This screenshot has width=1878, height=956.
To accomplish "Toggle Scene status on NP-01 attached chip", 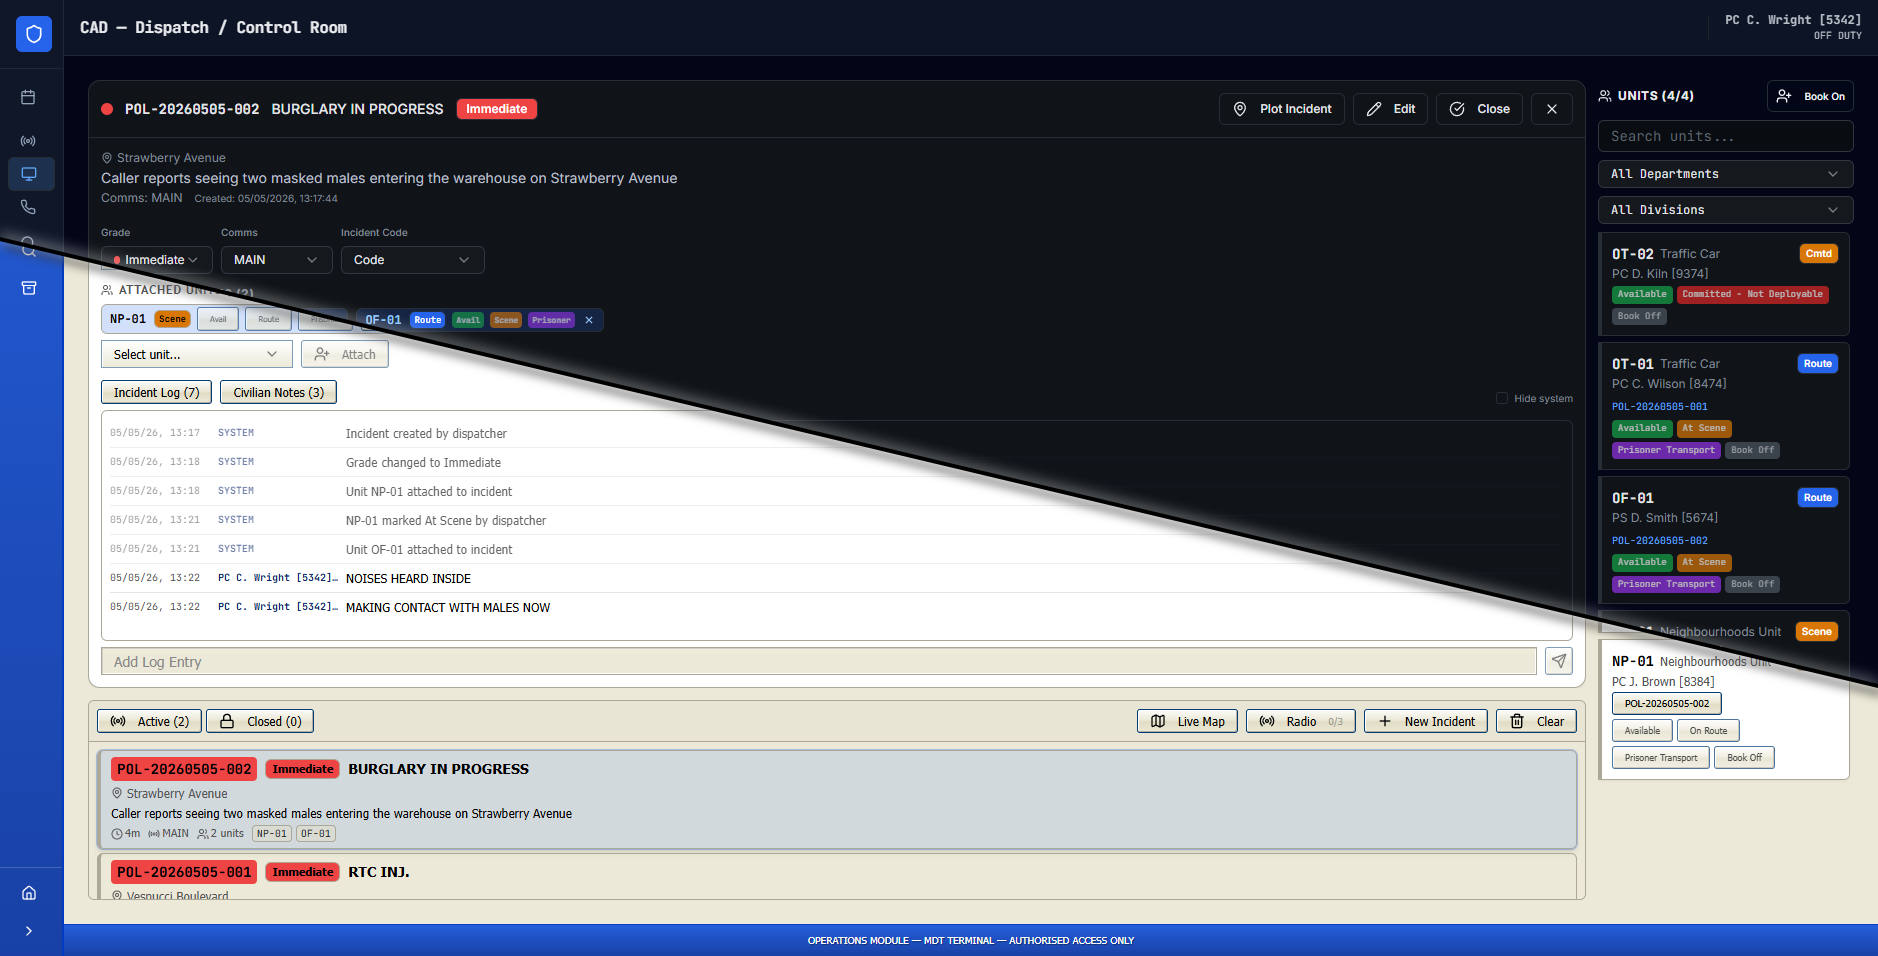I will [173, 319].
